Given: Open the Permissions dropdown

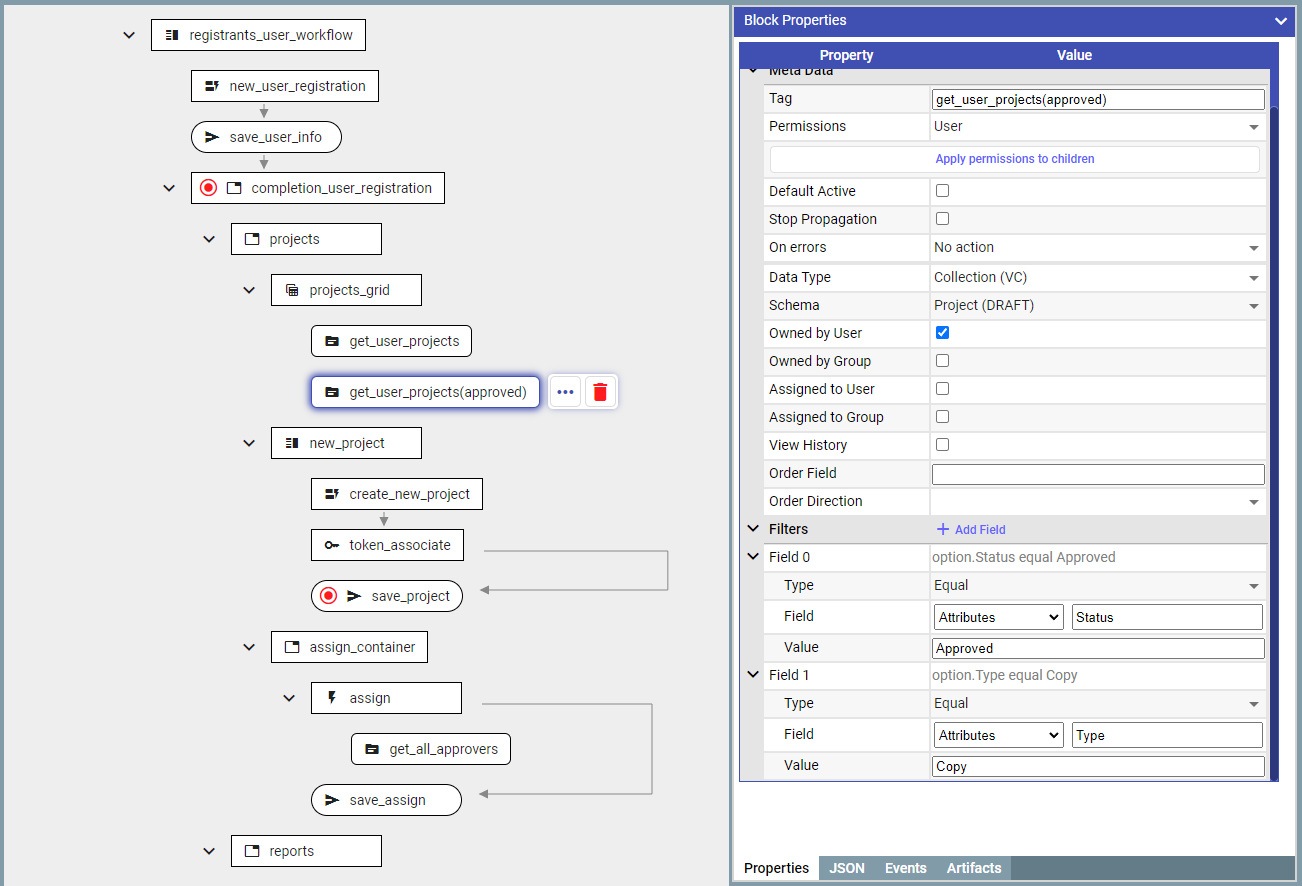Looking at the screenshot, I should 1097,127.
